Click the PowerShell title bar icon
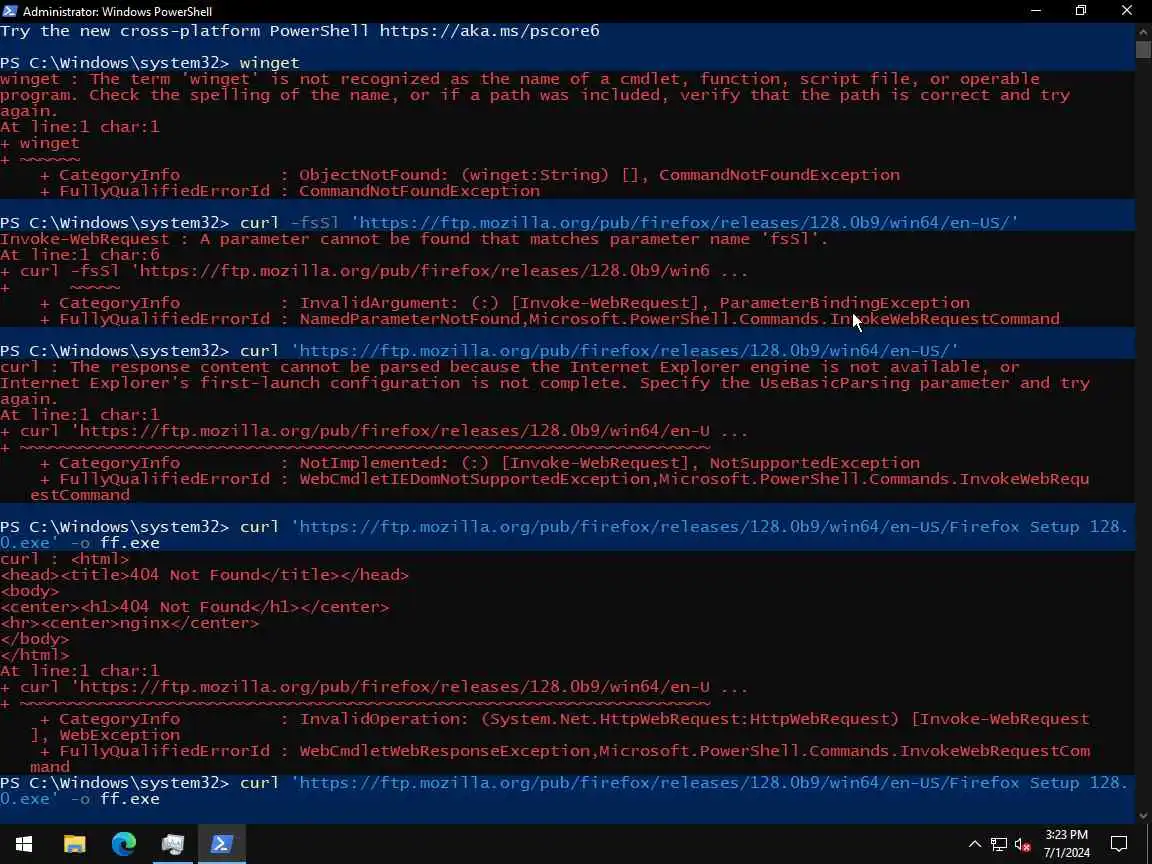Viewport: 1152px width, 864px height. pos(10,11)
